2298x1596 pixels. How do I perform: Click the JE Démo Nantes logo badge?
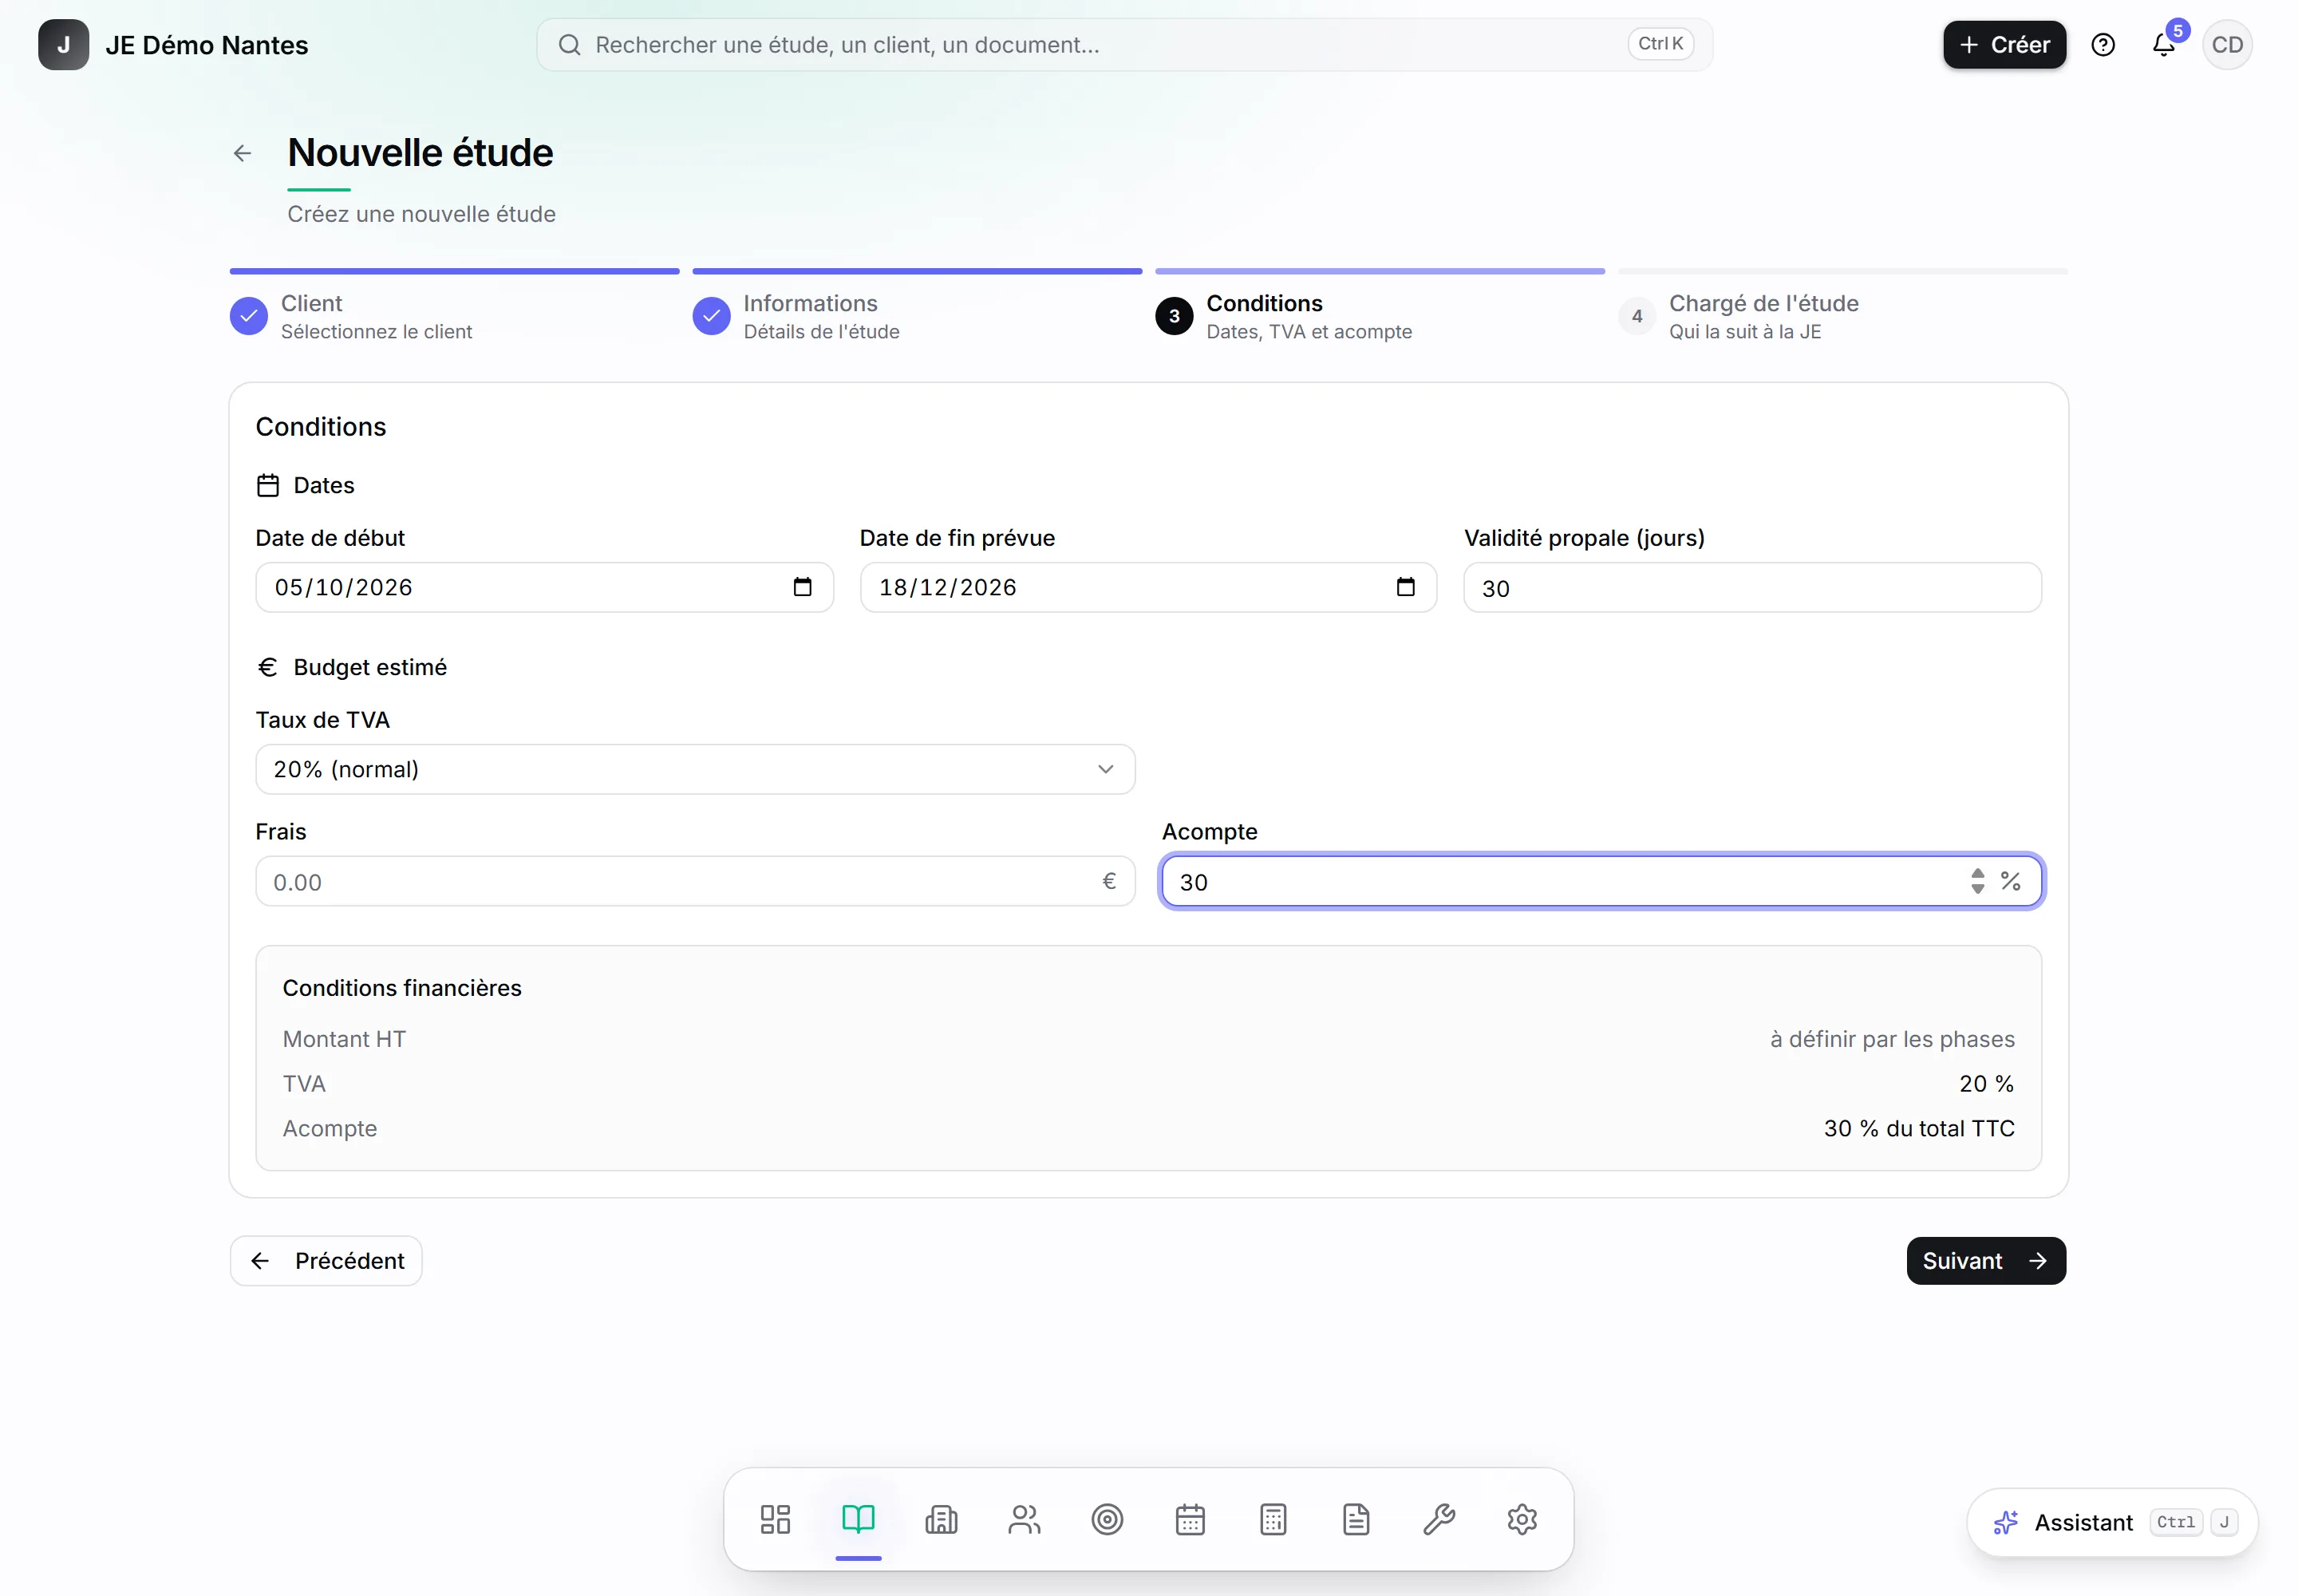coord(64,45)
